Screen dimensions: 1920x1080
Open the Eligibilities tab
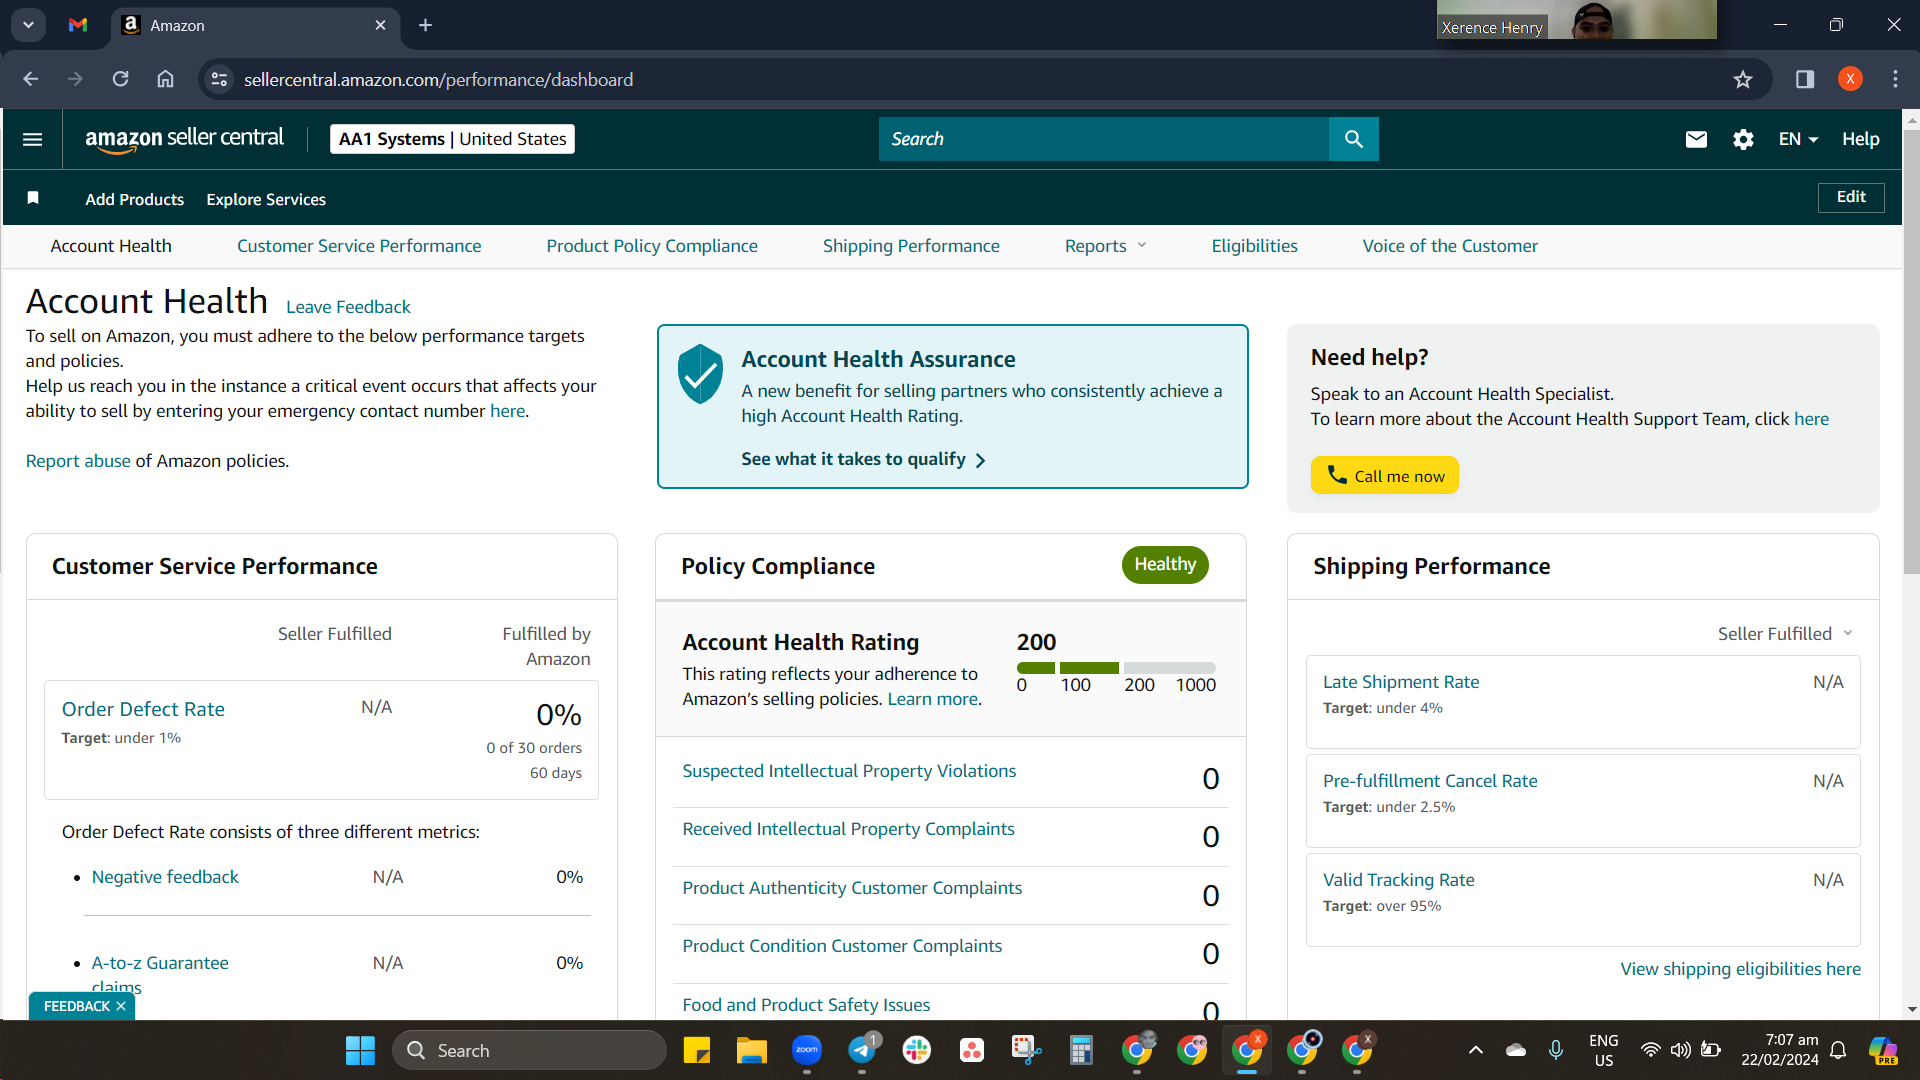point(1254,246)
